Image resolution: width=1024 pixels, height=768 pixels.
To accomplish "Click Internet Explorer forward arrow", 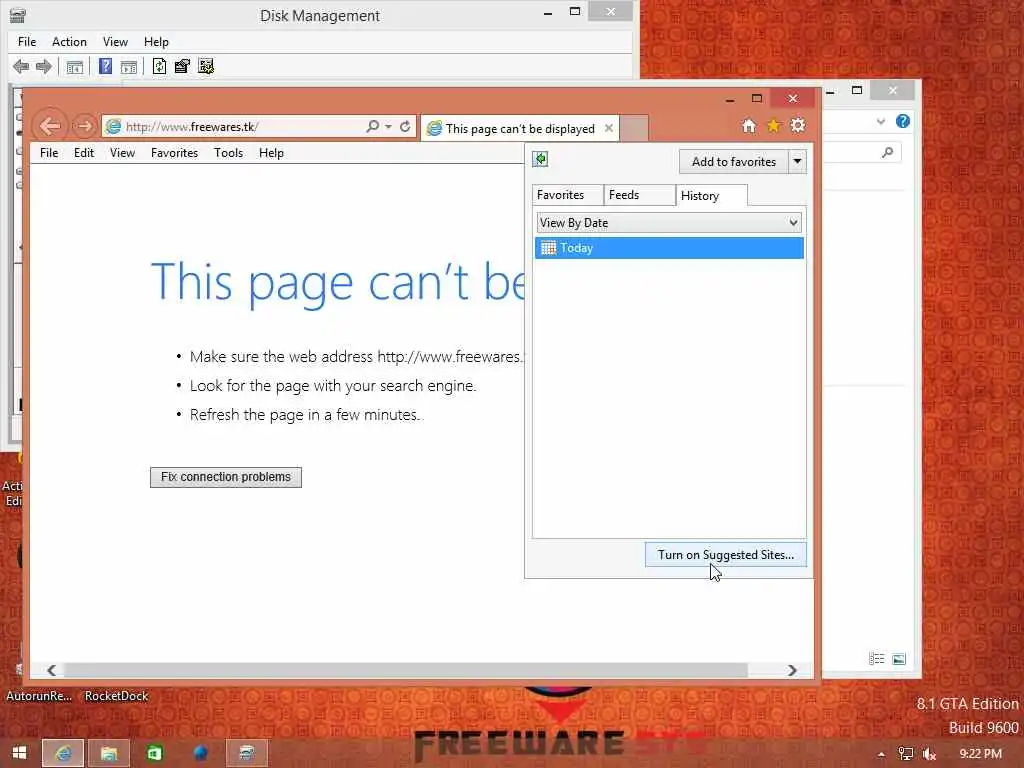I will click(84, 125).
